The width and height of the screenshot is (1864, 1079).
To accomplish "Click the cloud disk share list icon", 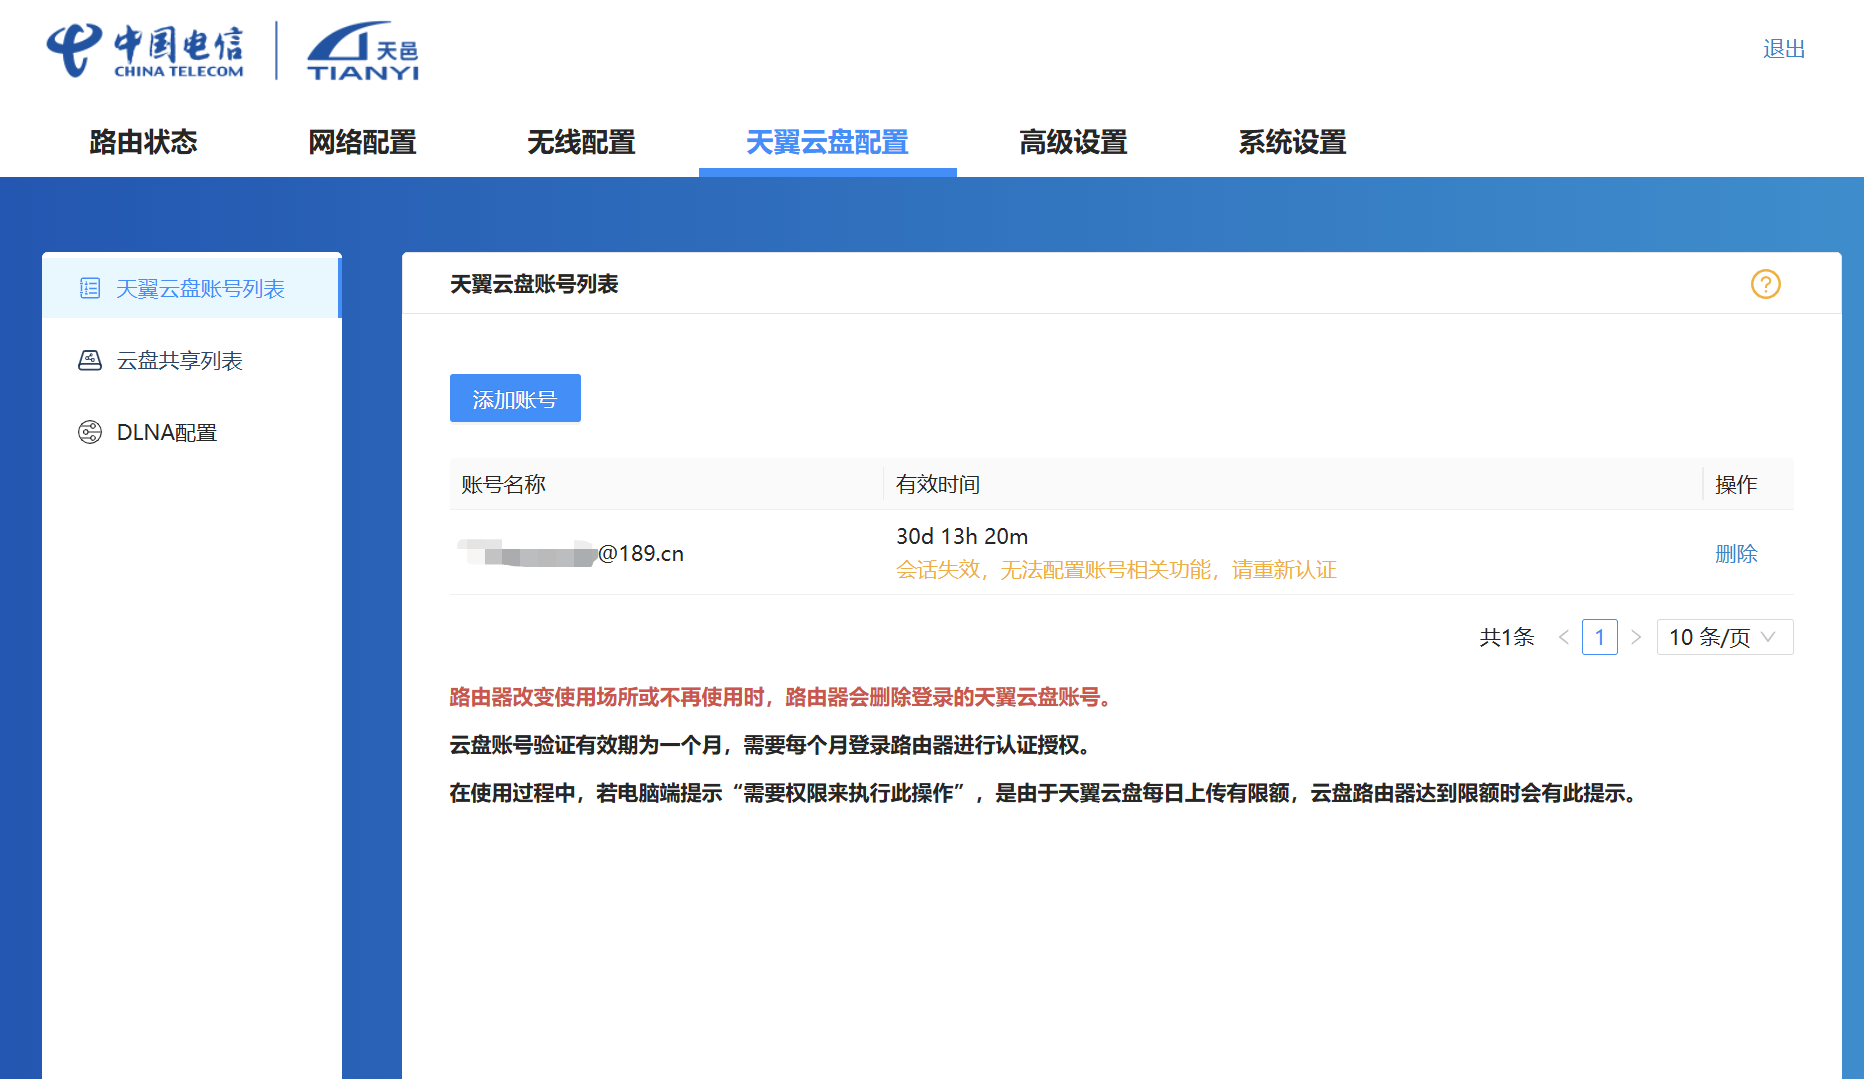I will click(90, 361).
